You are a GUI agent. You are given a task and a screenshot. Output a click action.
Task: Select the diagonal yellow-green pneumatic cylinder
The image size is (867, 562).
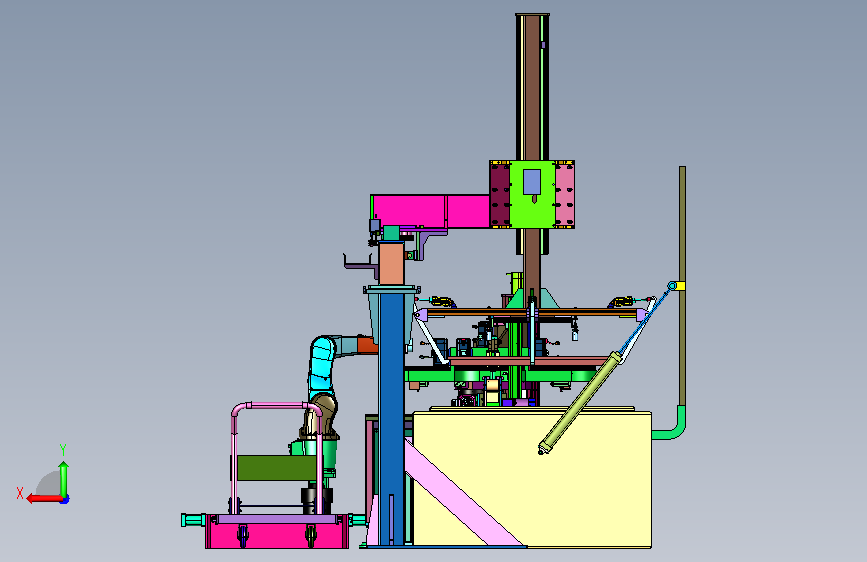click(581, 403)
